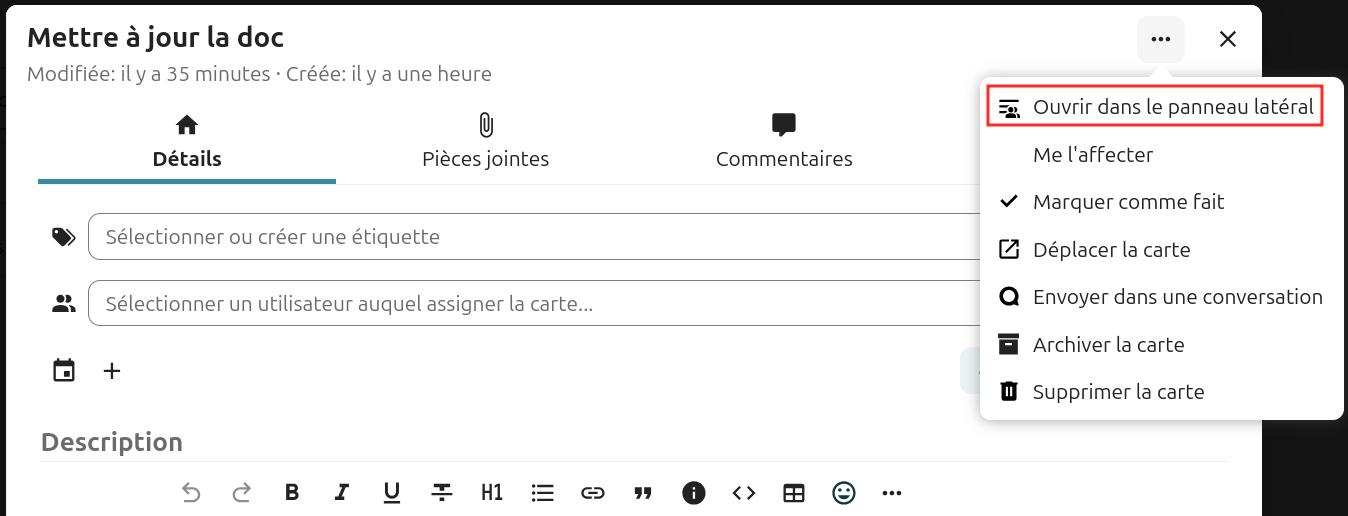
Task: Insert a link in the description
Action: tap(592, 492)
